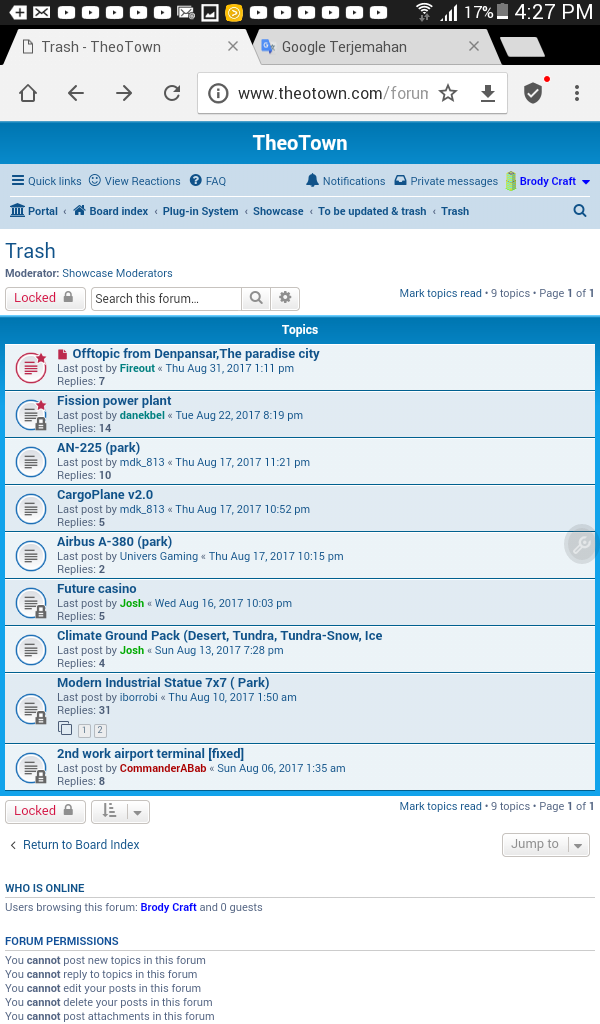
Task: Open a new browser tab
Action: (522, 47)
